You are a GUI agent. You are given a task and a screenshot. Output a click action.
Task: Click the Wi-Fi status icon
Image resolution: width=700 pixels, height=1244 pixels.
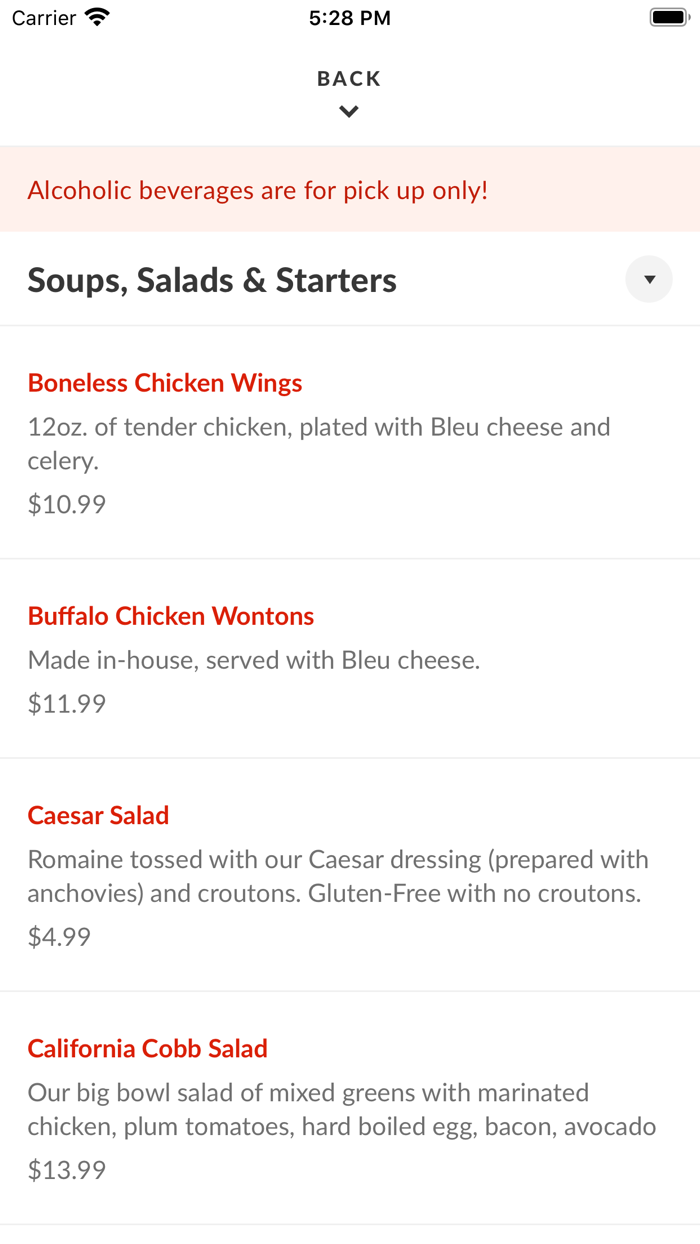click(x=97, y=18)
